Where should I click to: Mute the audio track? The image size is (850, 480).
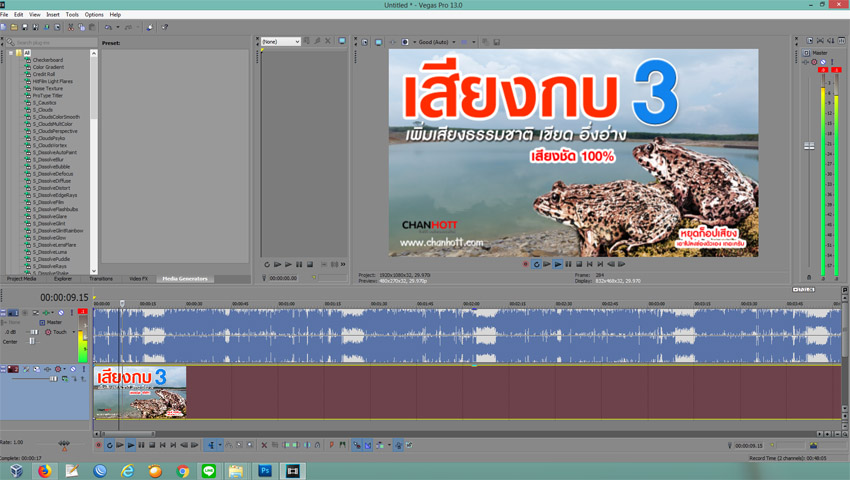click(x=61, y=313)
